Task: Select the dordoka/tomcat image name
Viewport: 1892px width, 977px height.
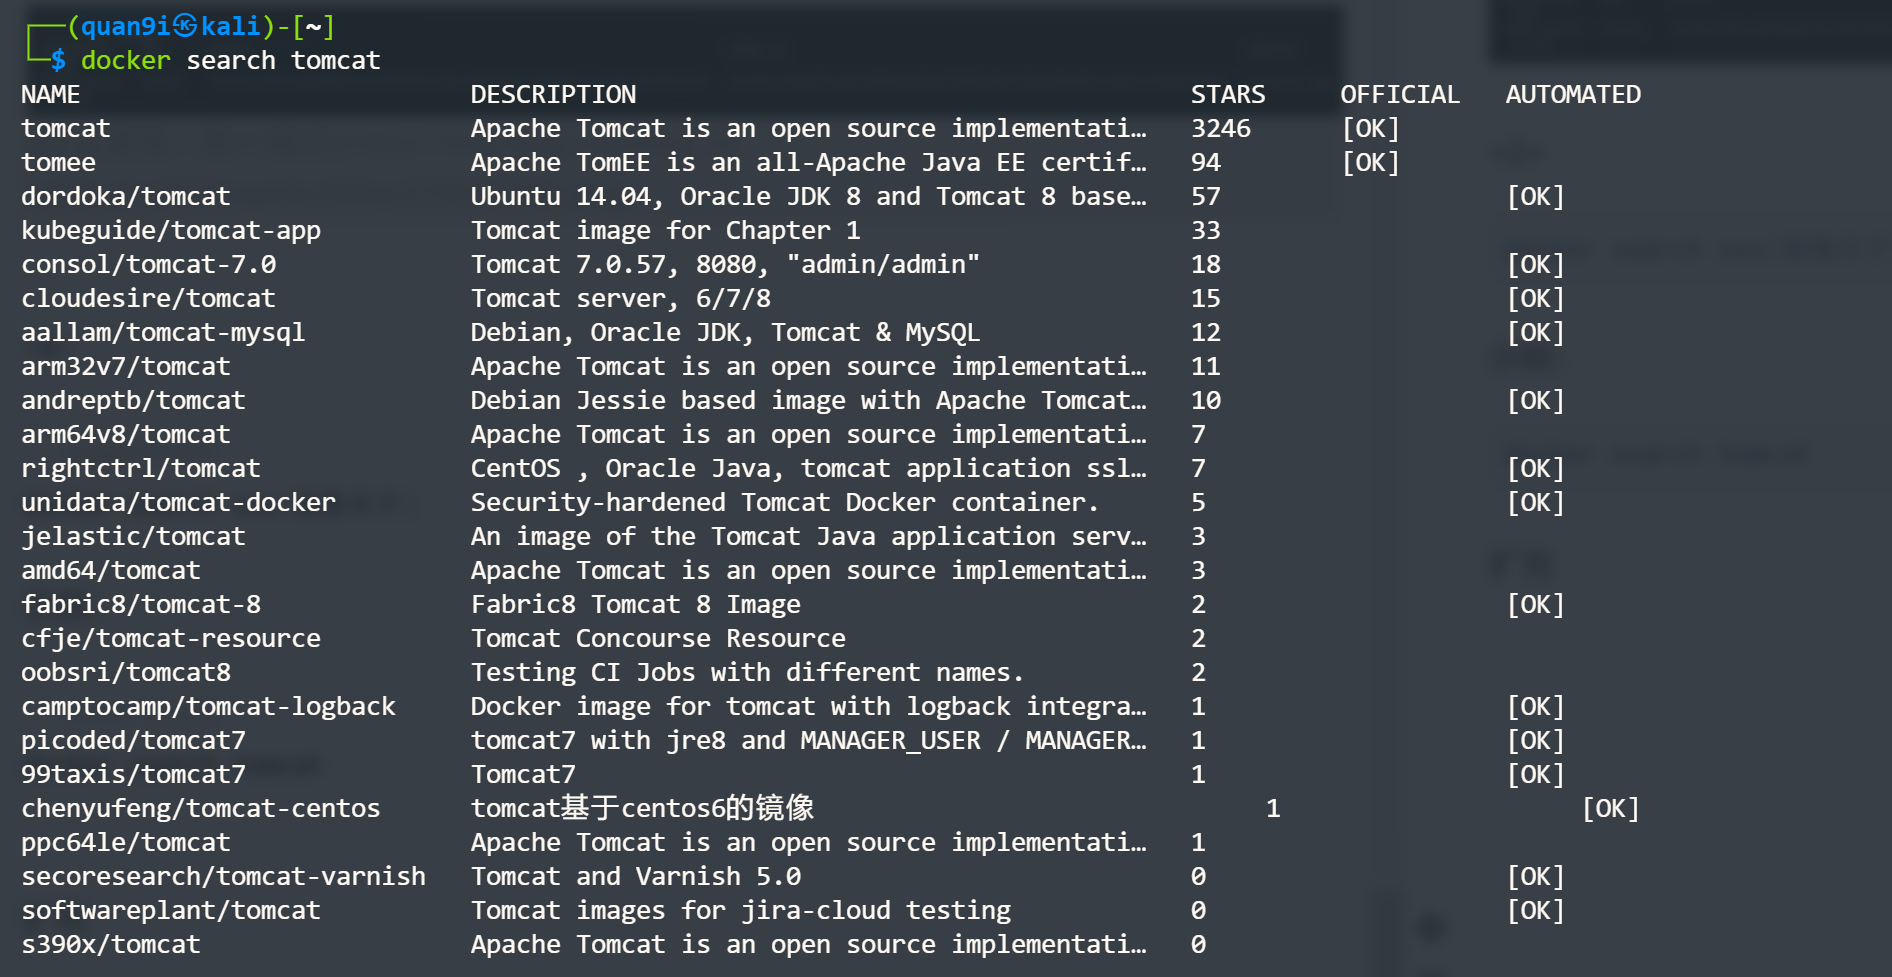Action: coord(126,197)
